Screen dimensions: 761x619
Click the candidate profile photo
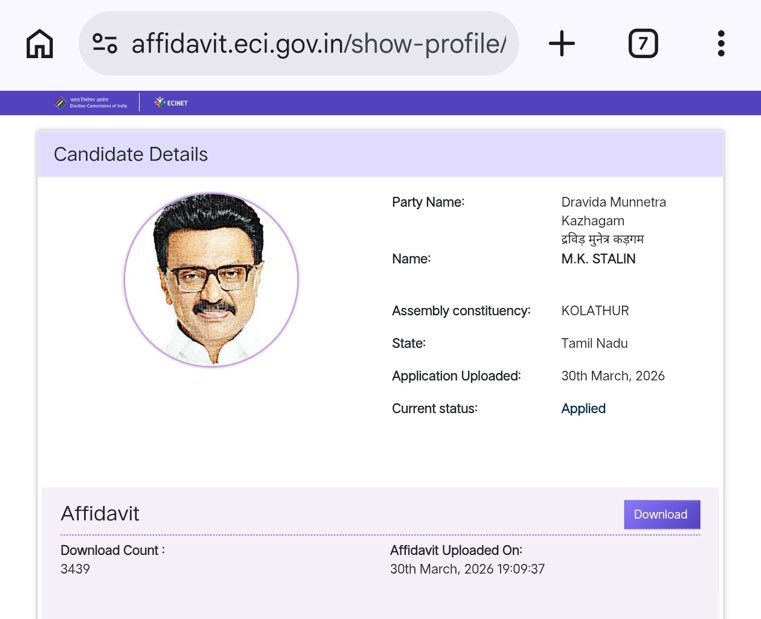[x=211, y=280]
